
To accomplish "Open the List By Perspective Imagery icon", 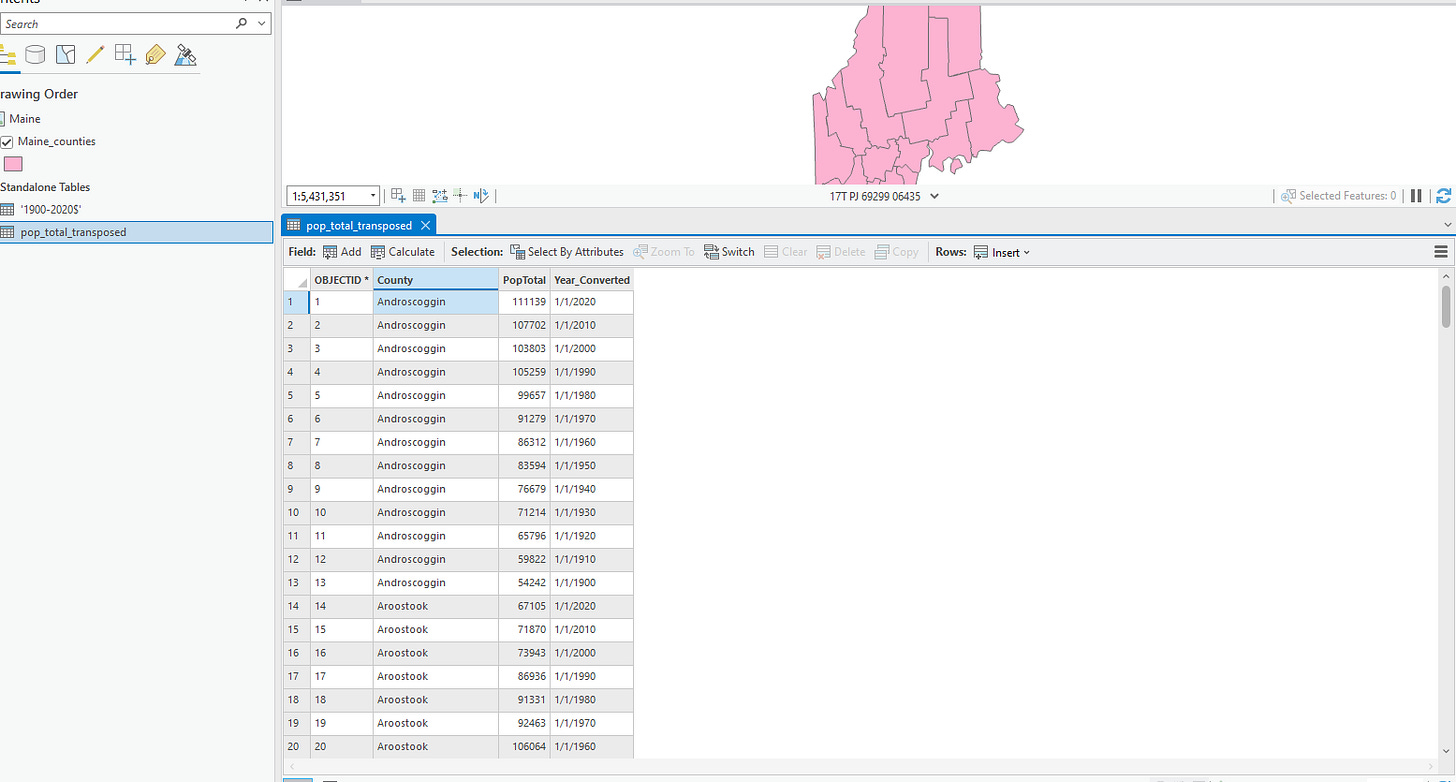I will click(x=185, y=55).
